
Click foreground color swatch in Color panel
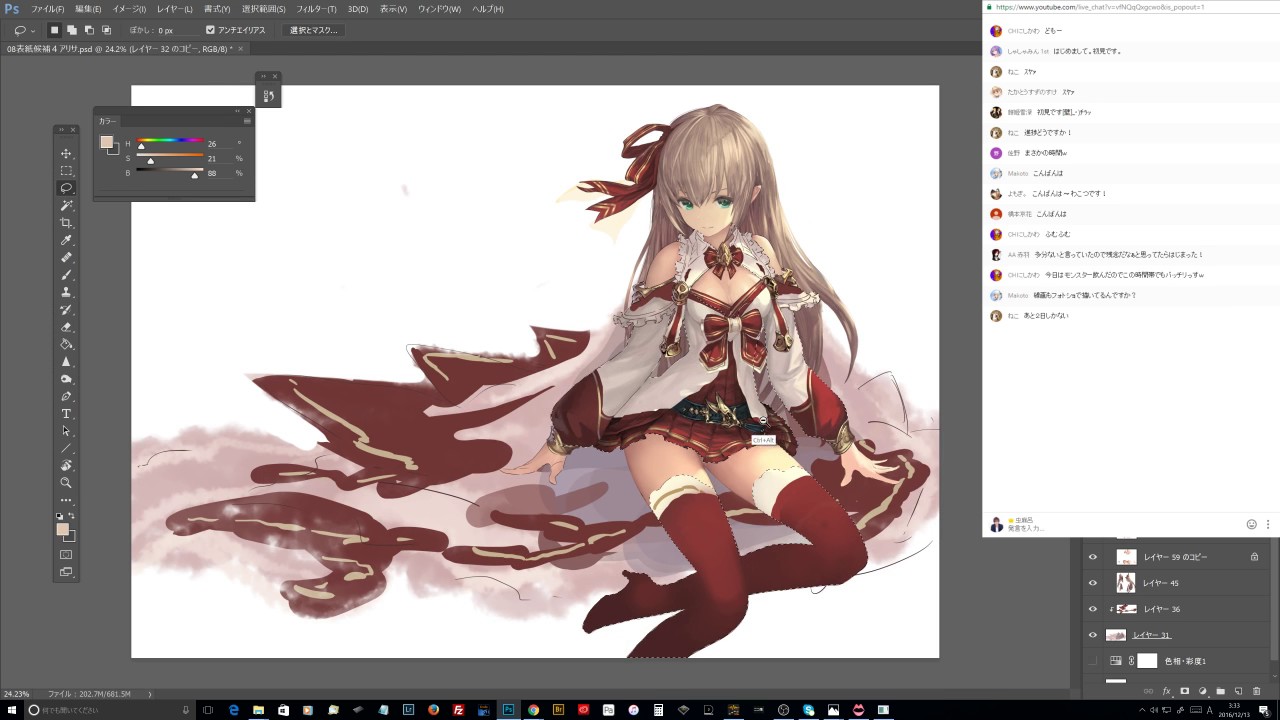106,142
